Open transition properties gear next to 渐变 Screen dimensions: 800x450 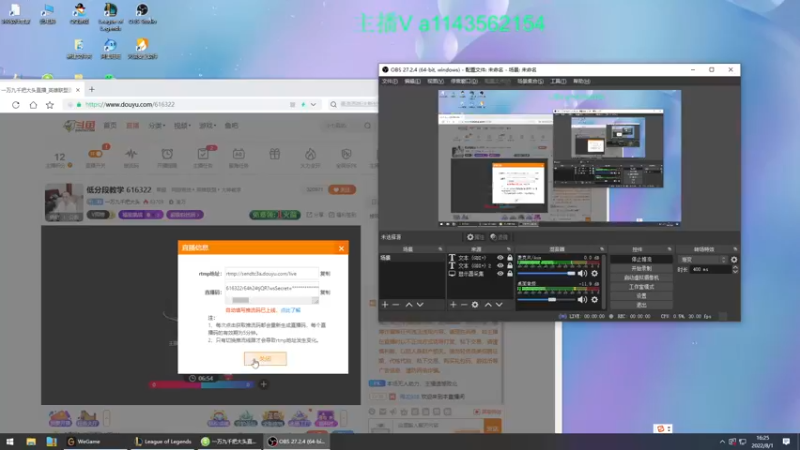click(x=734, y=260)
